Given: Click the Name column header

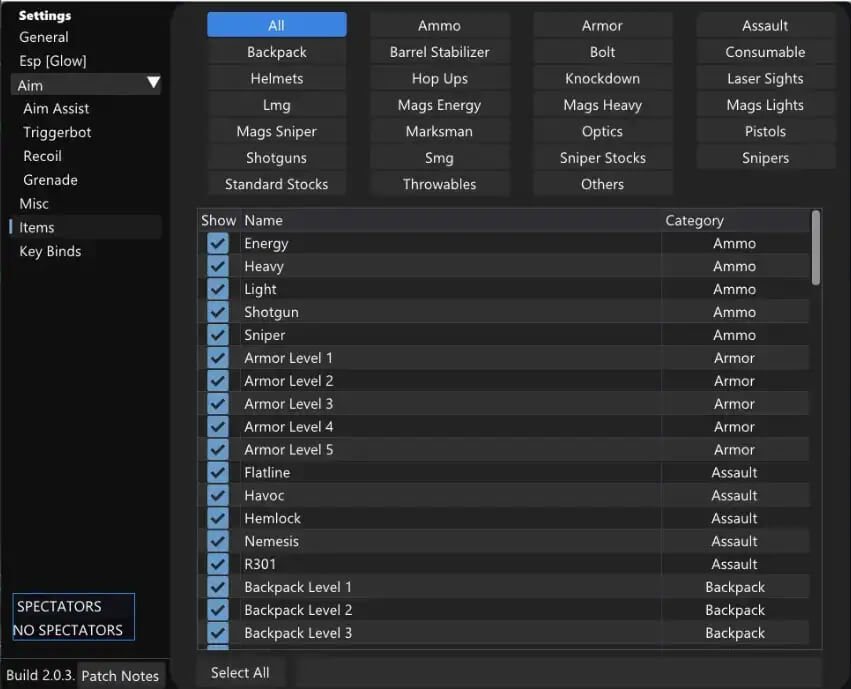Looking at the screenshot, I should [x=264, y=220].
